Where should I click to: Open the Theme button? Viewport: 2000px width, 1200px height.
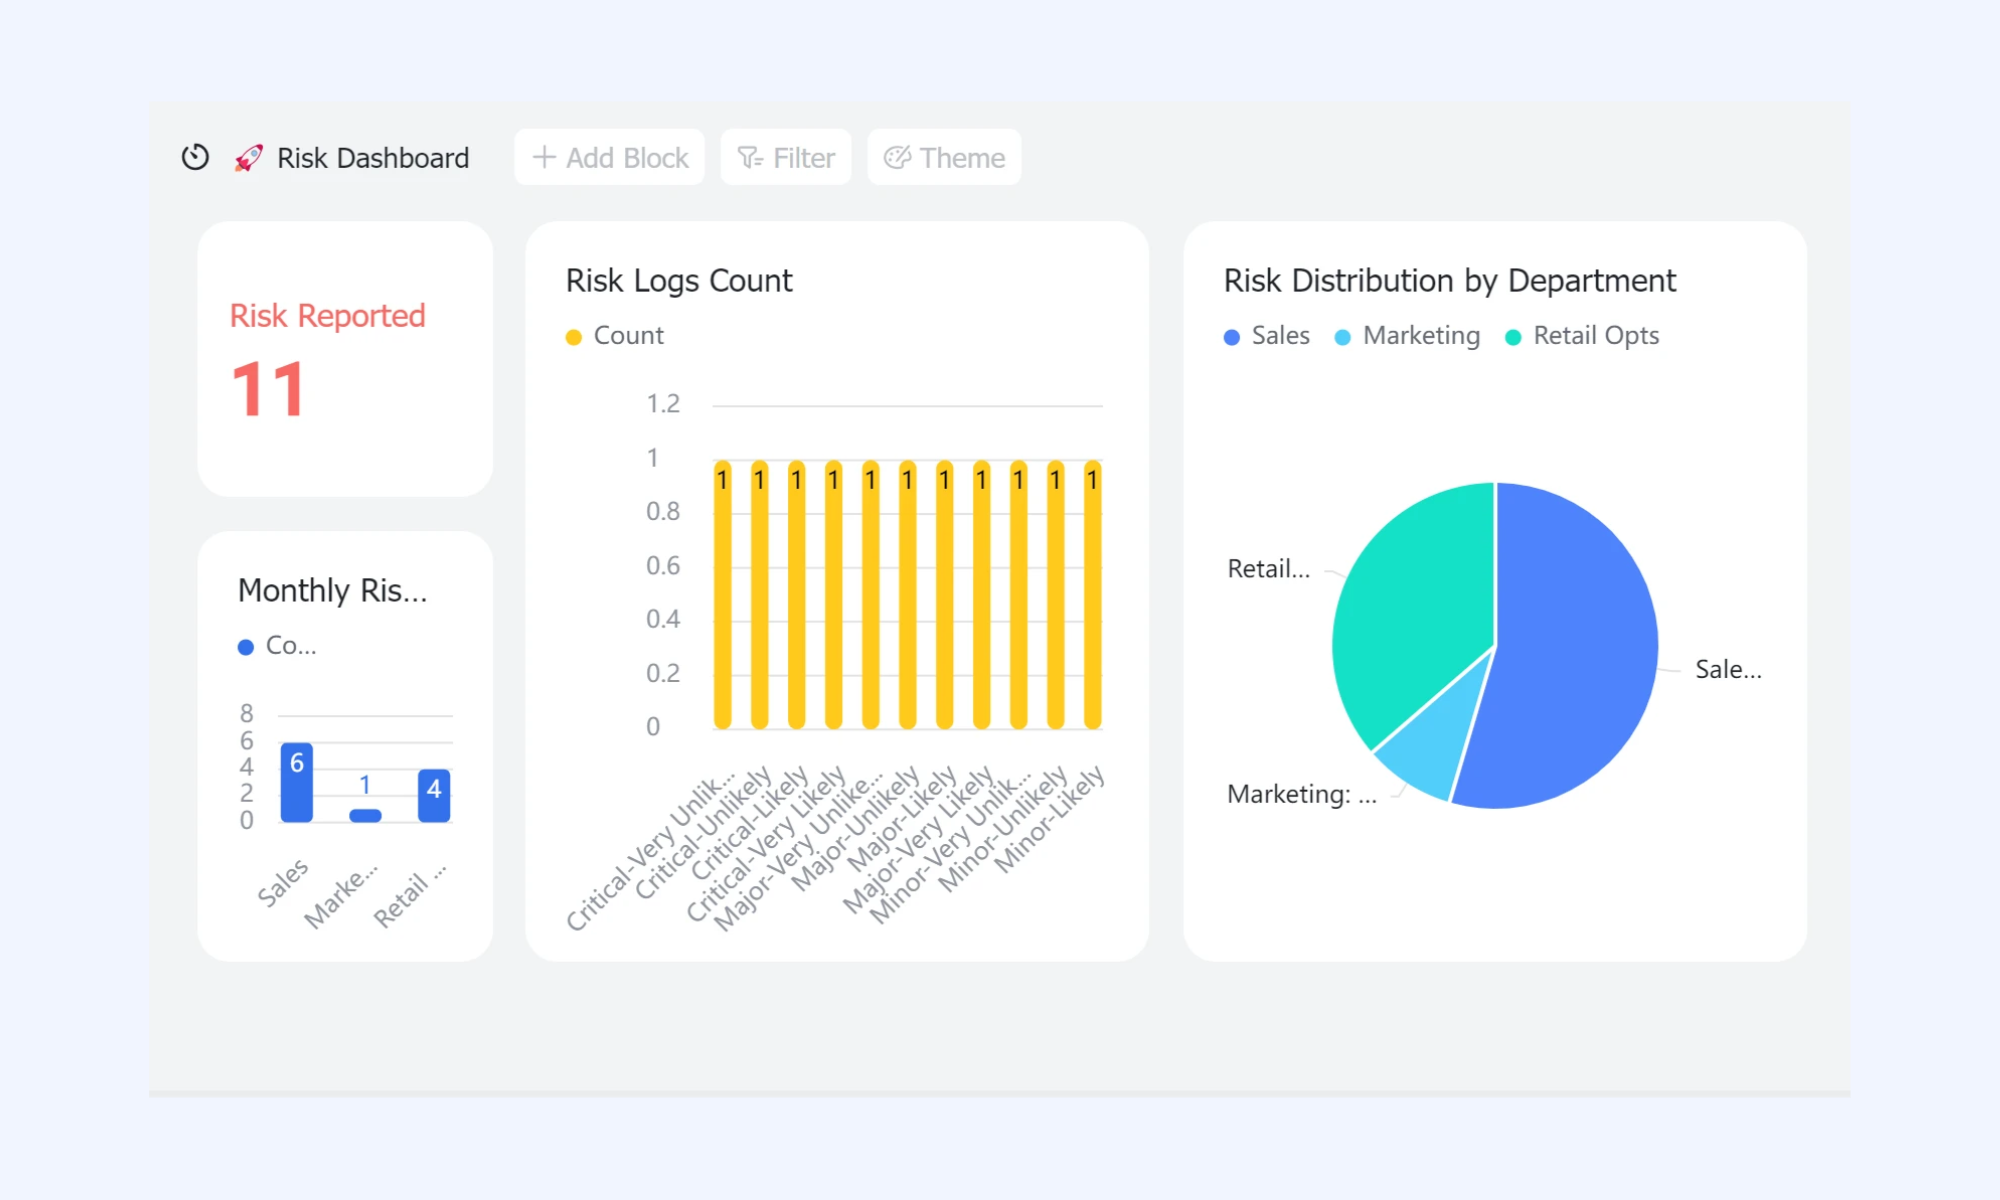click(944, 157)
